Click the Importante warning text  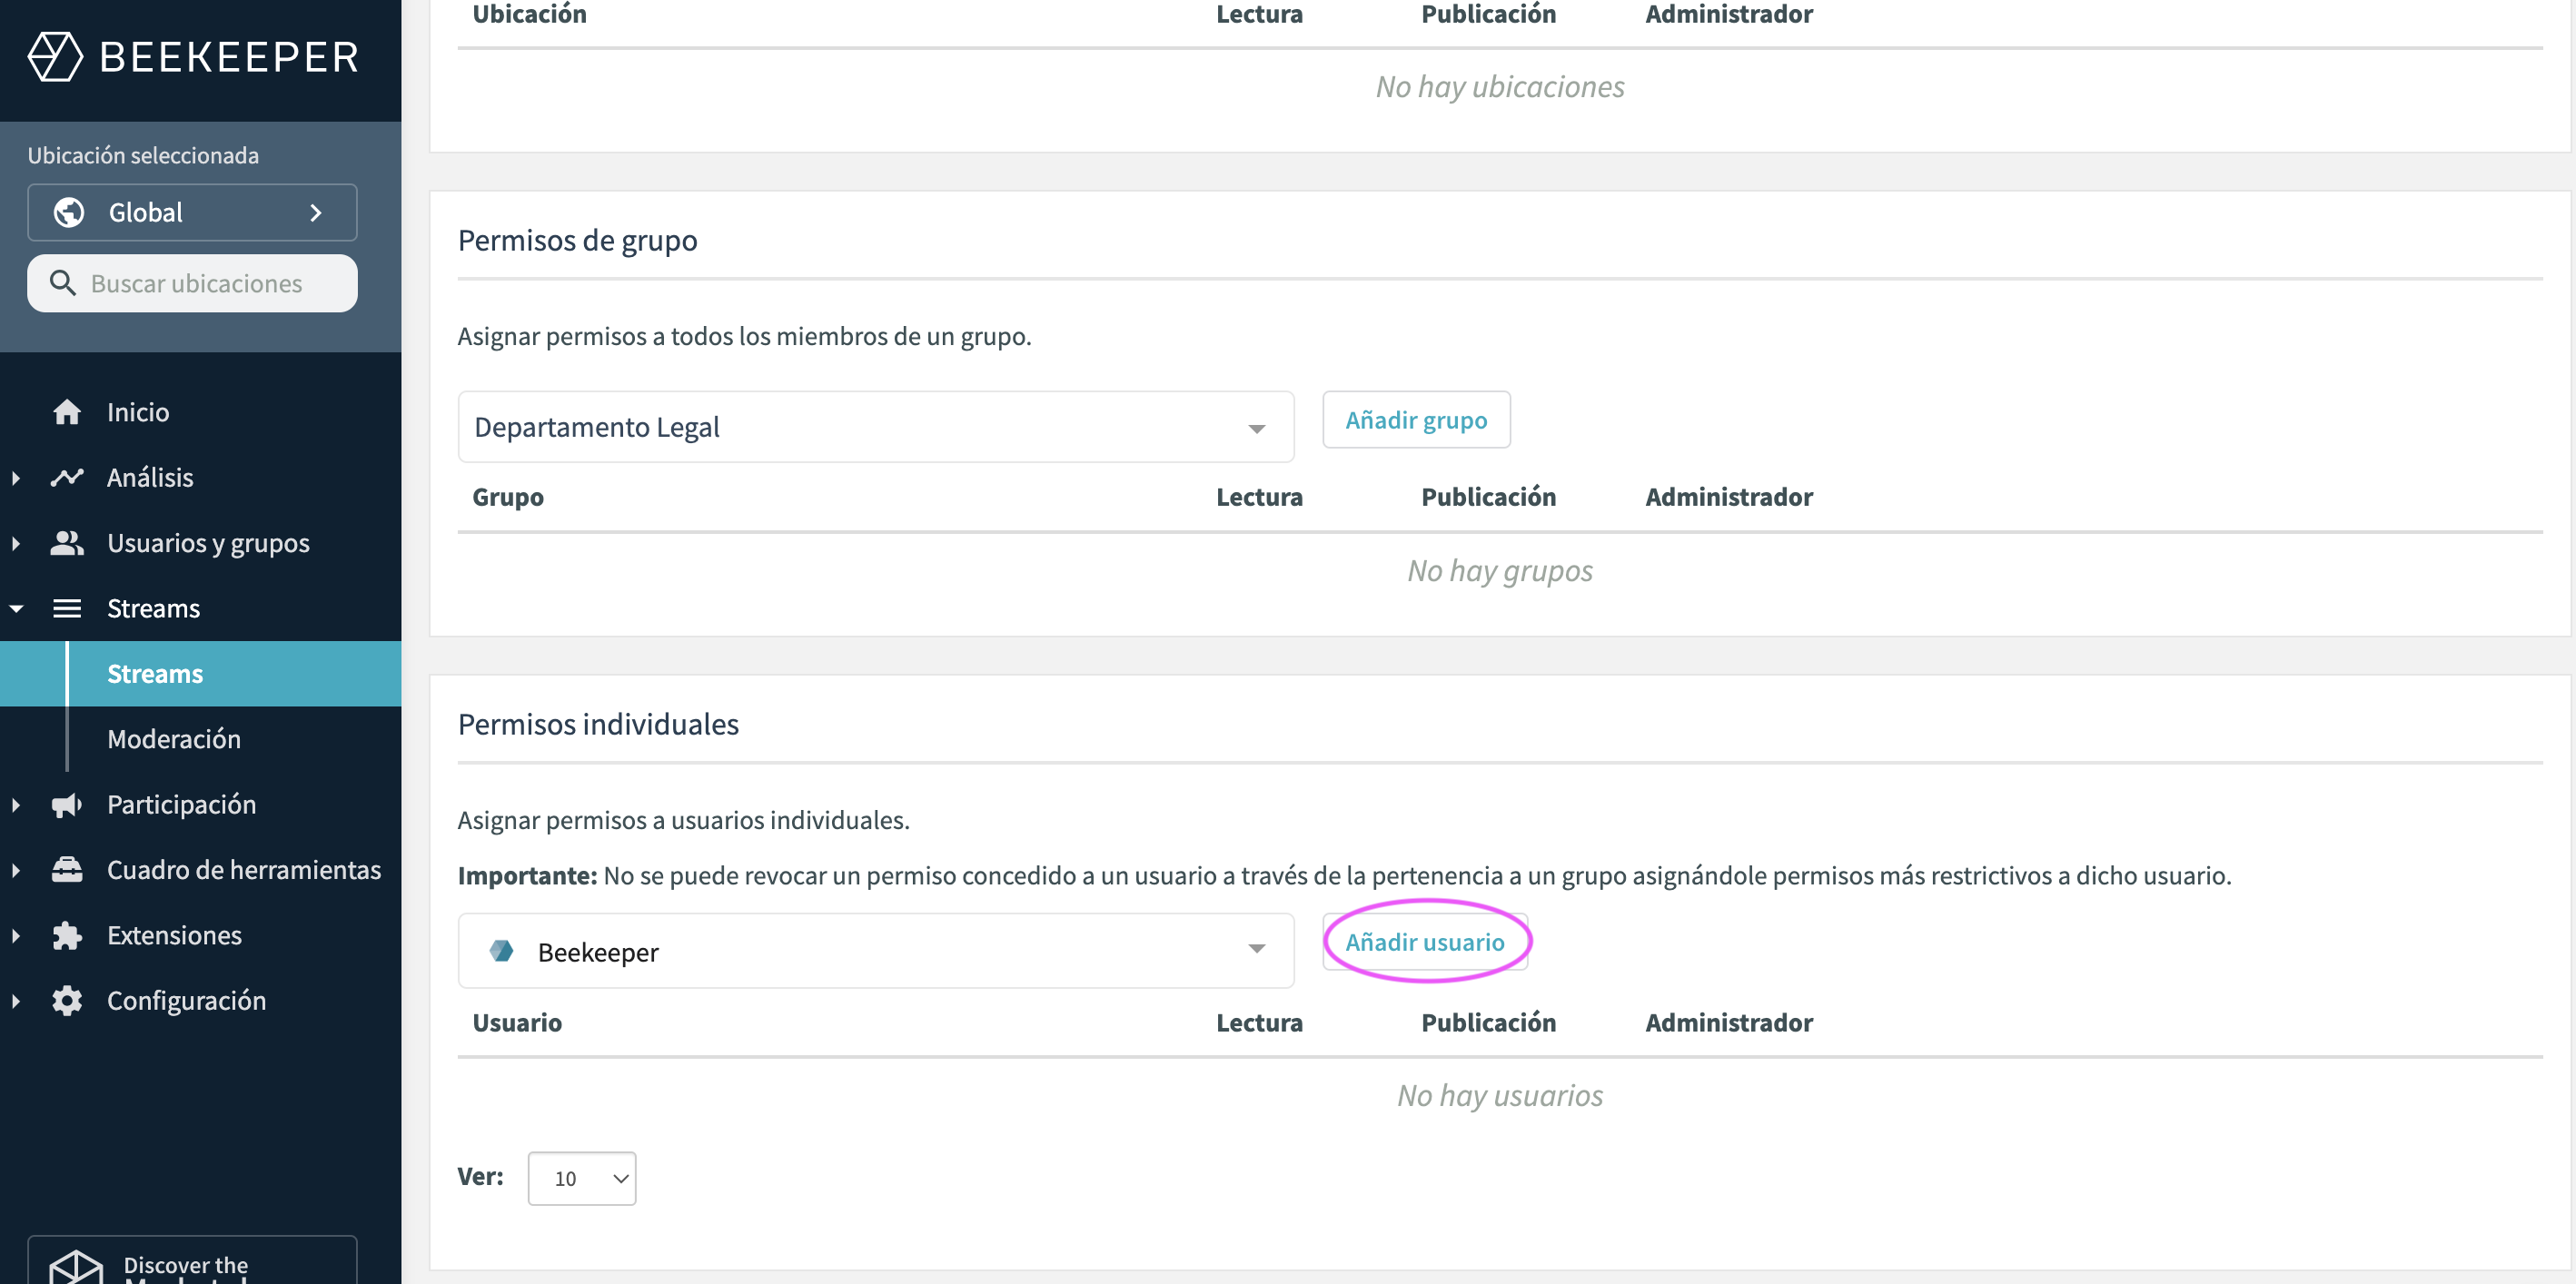pos(1344,875)
